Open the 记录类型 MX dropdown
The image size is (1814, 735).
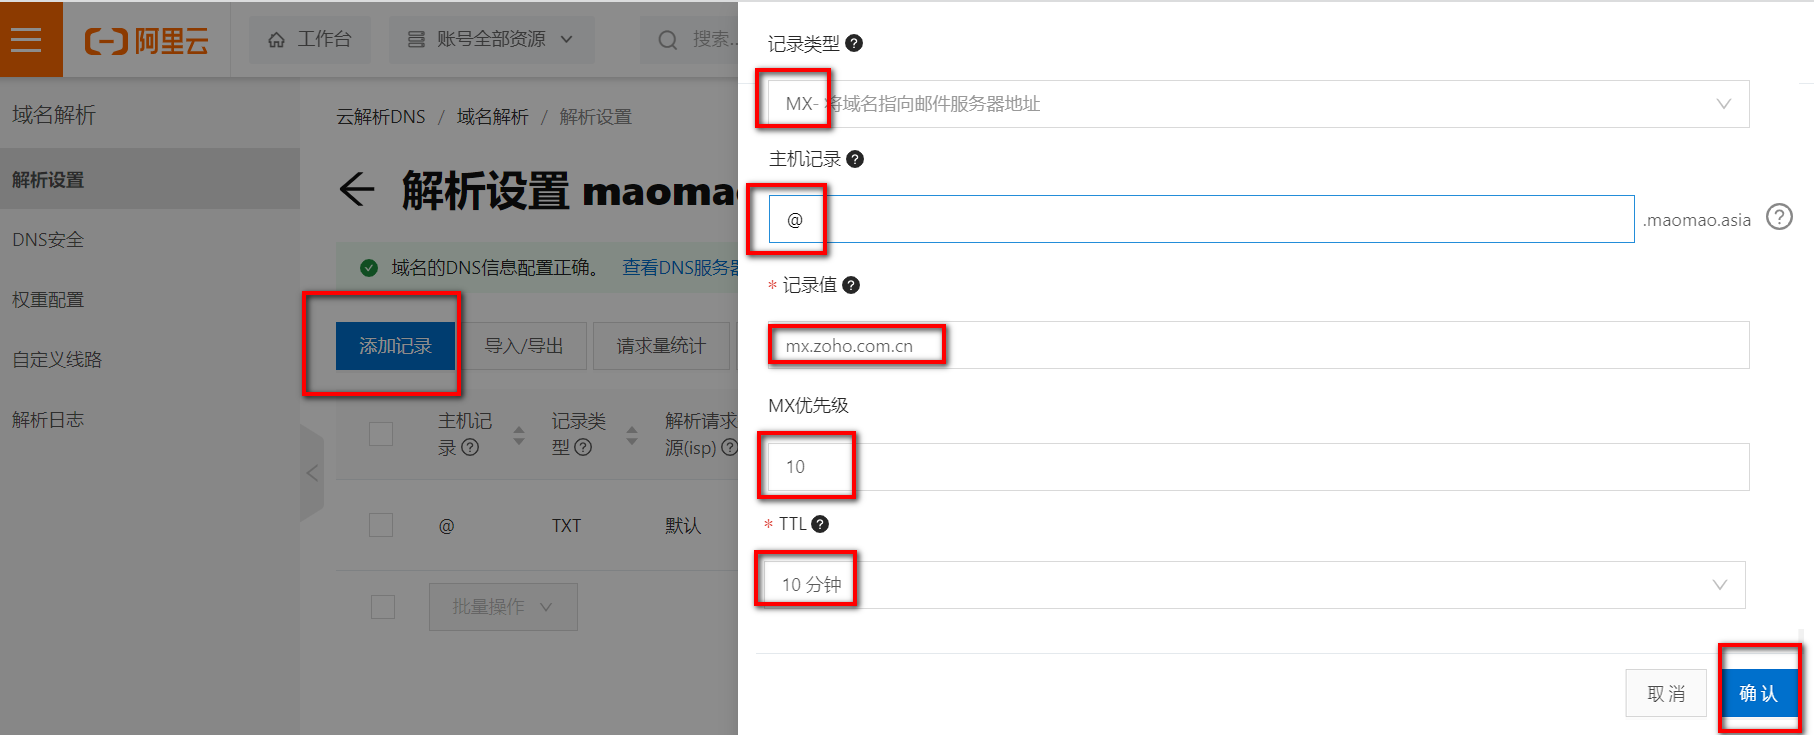click(1258, 104)
